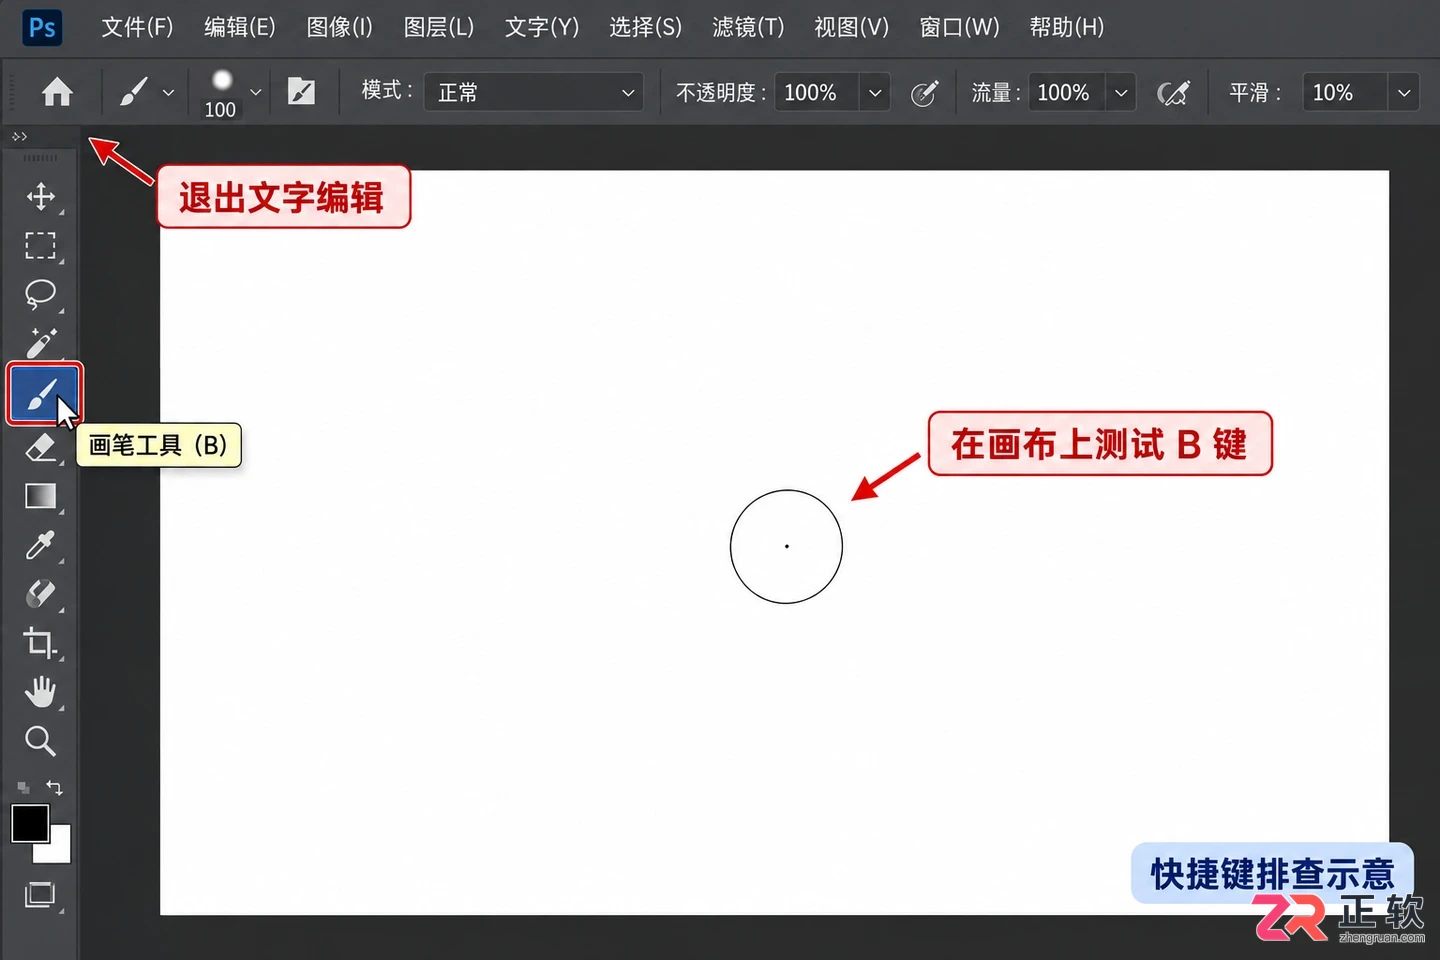1440x960 pixels.
Task: Select the Crop tool
Action: (40, 643)
